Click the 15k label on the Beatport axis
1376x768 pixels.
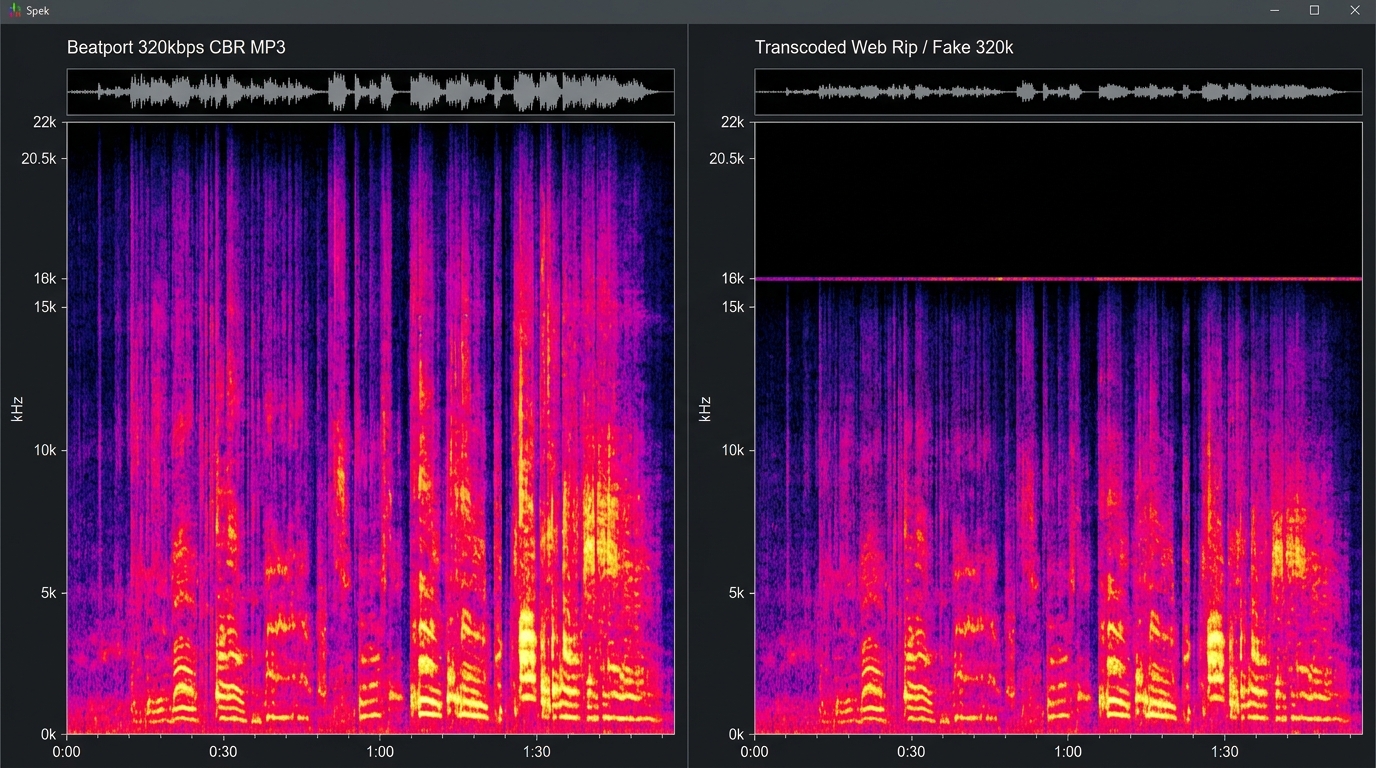[x=47, y=307]
